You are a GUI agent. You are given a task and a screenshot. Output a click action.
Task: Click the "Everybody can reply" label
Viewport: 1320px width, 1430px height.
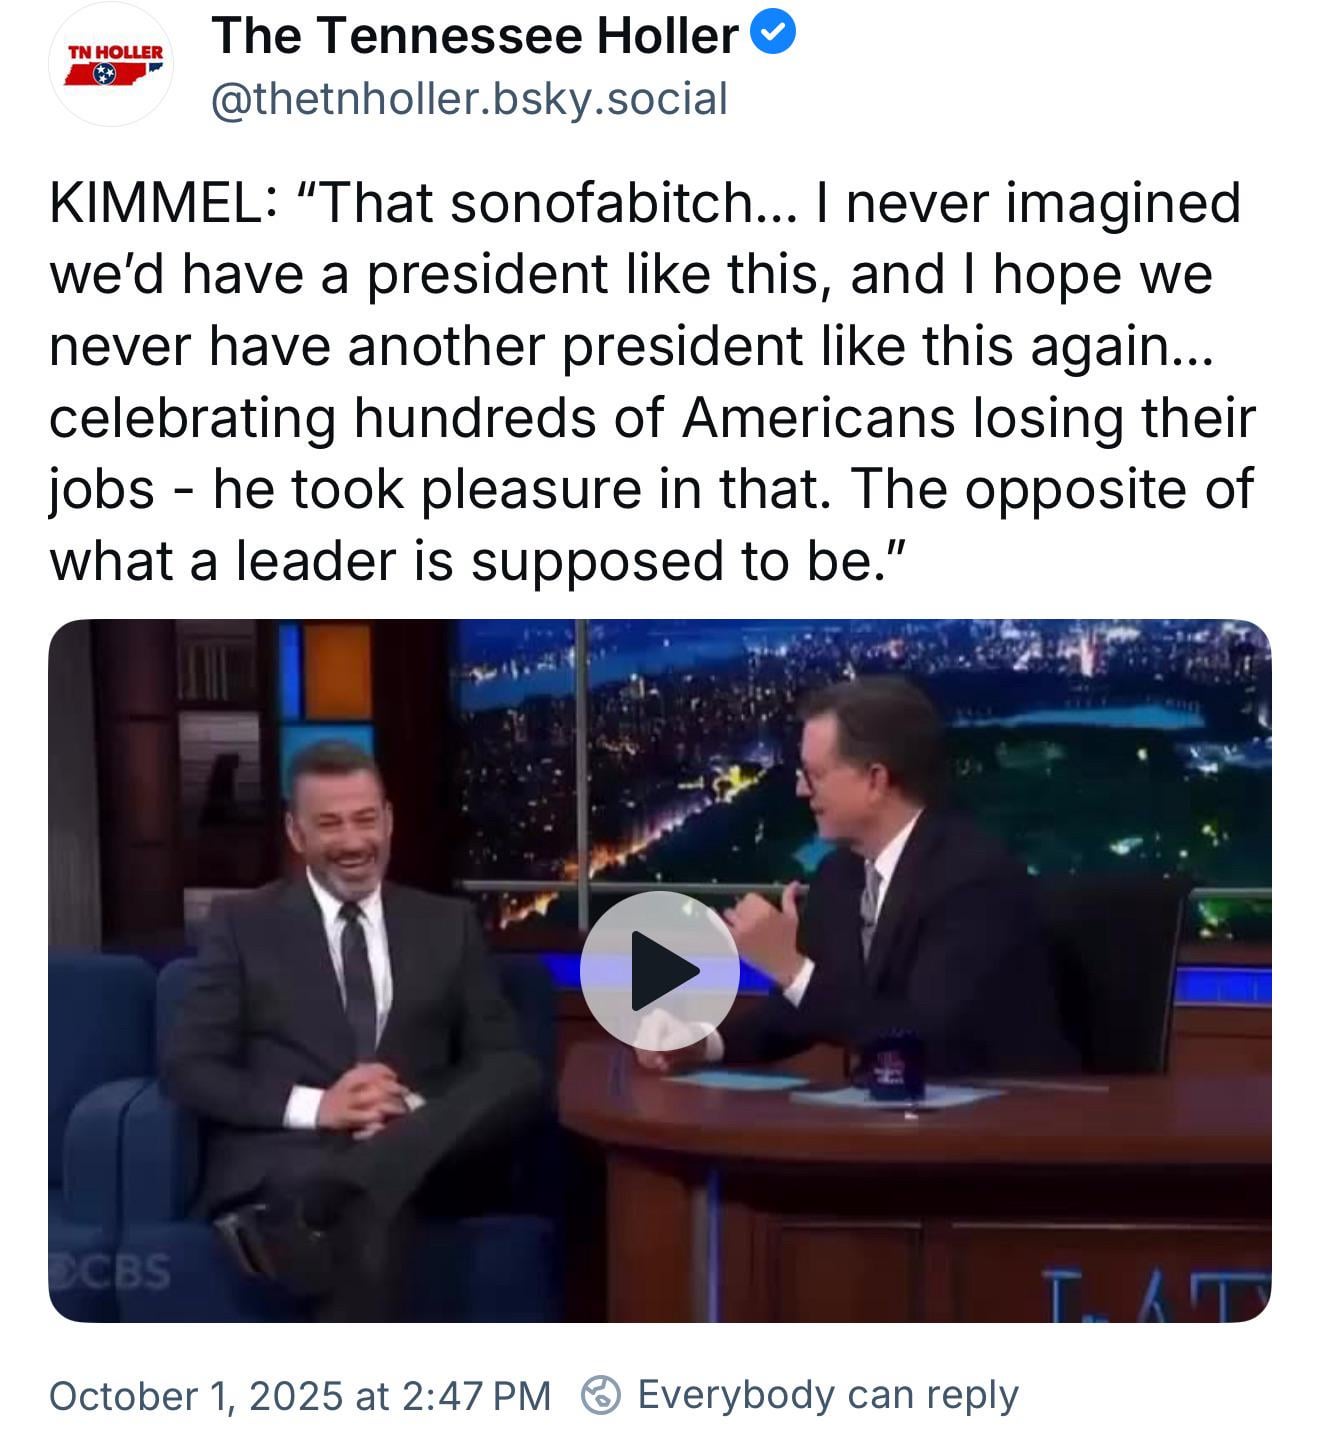pos(828,1395)
